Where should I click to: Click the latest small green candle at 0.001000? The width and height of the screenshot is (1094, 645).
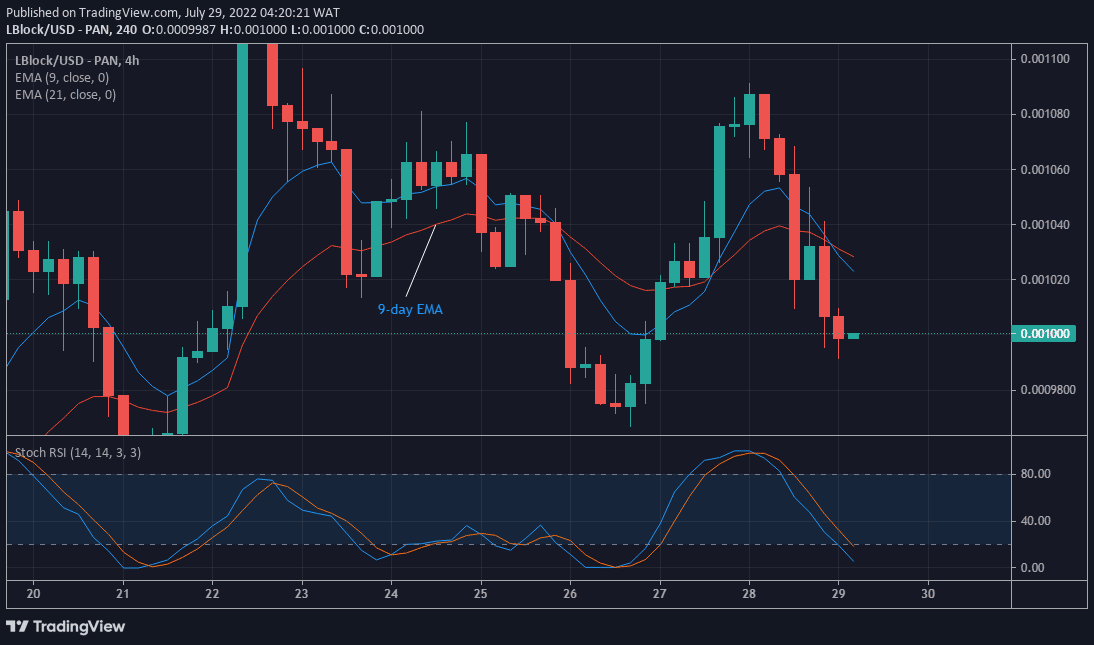tap(853, 336)
